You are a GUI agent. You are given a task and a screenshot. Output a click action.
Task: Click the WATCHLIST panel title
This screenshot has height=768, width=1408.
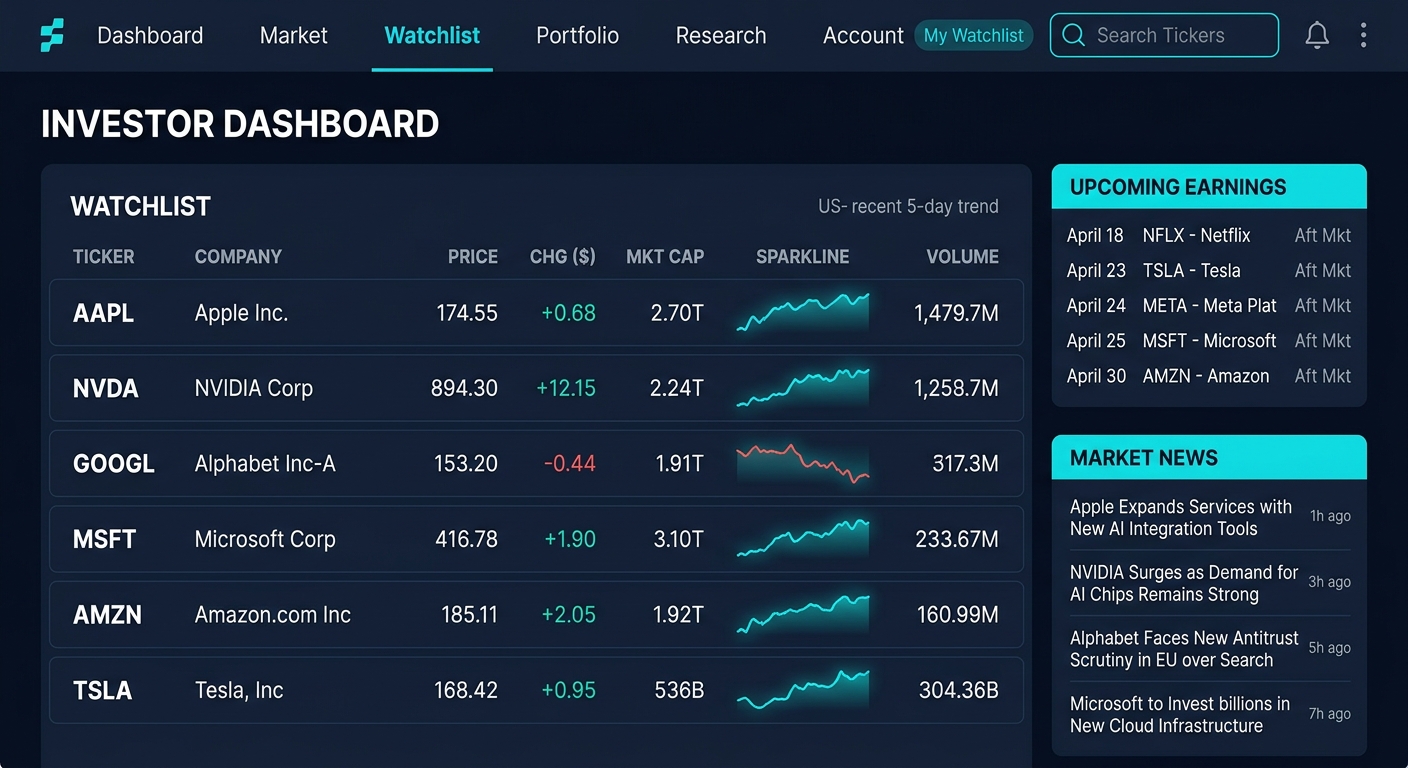[x=141, y=207]
